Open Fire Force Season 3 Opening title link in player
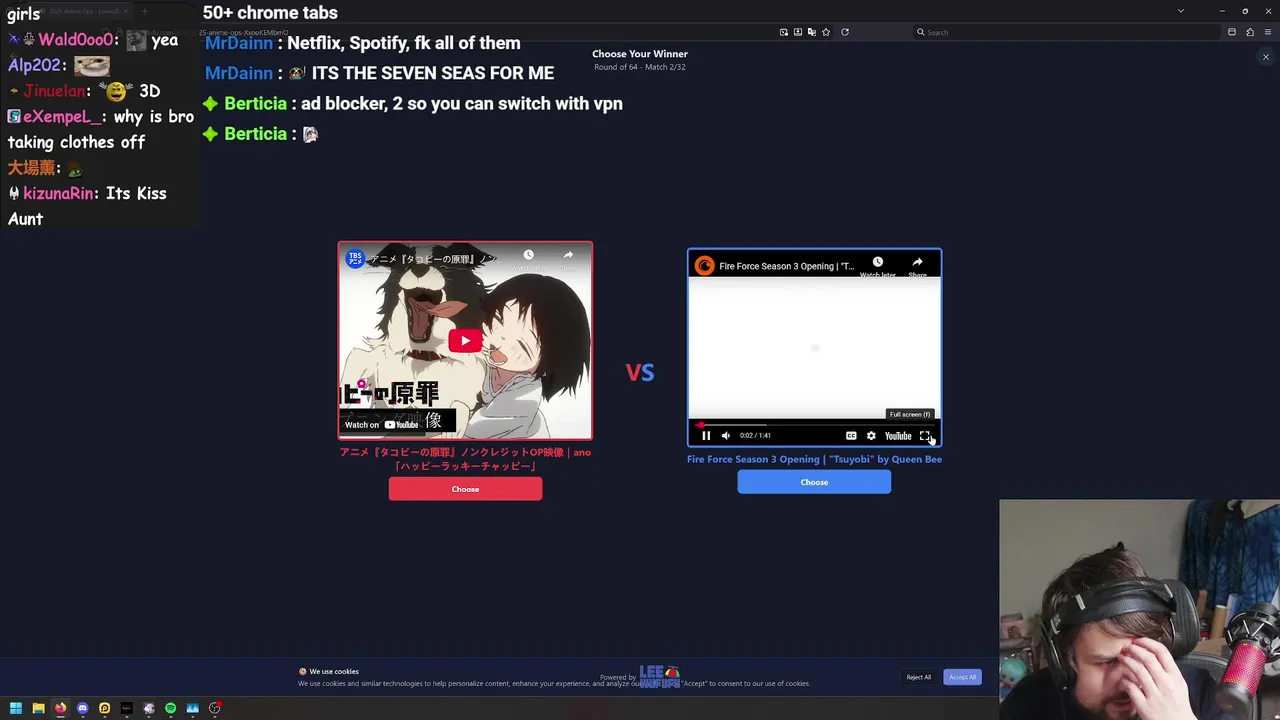 point(787,266)
